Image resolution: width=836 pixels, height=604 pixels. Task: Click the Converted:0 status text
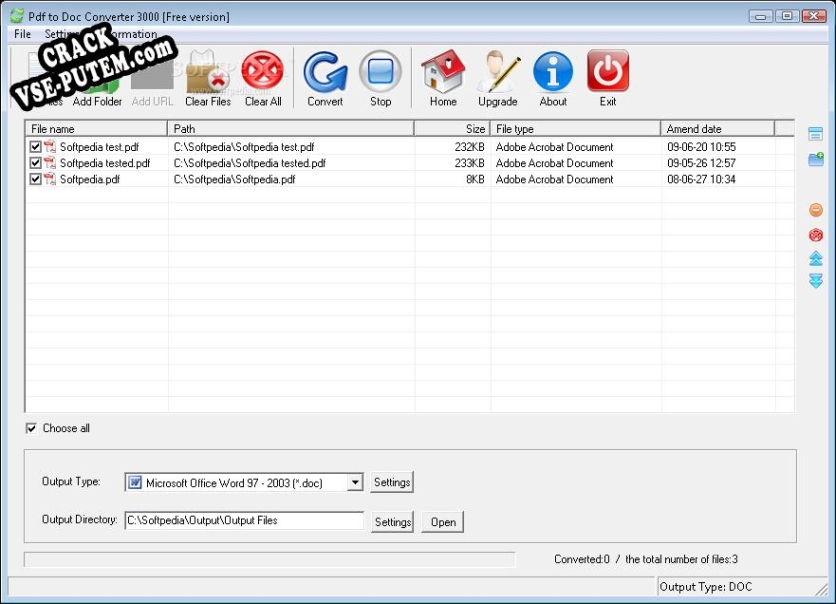pyautogui.click(x=582, y=559)
